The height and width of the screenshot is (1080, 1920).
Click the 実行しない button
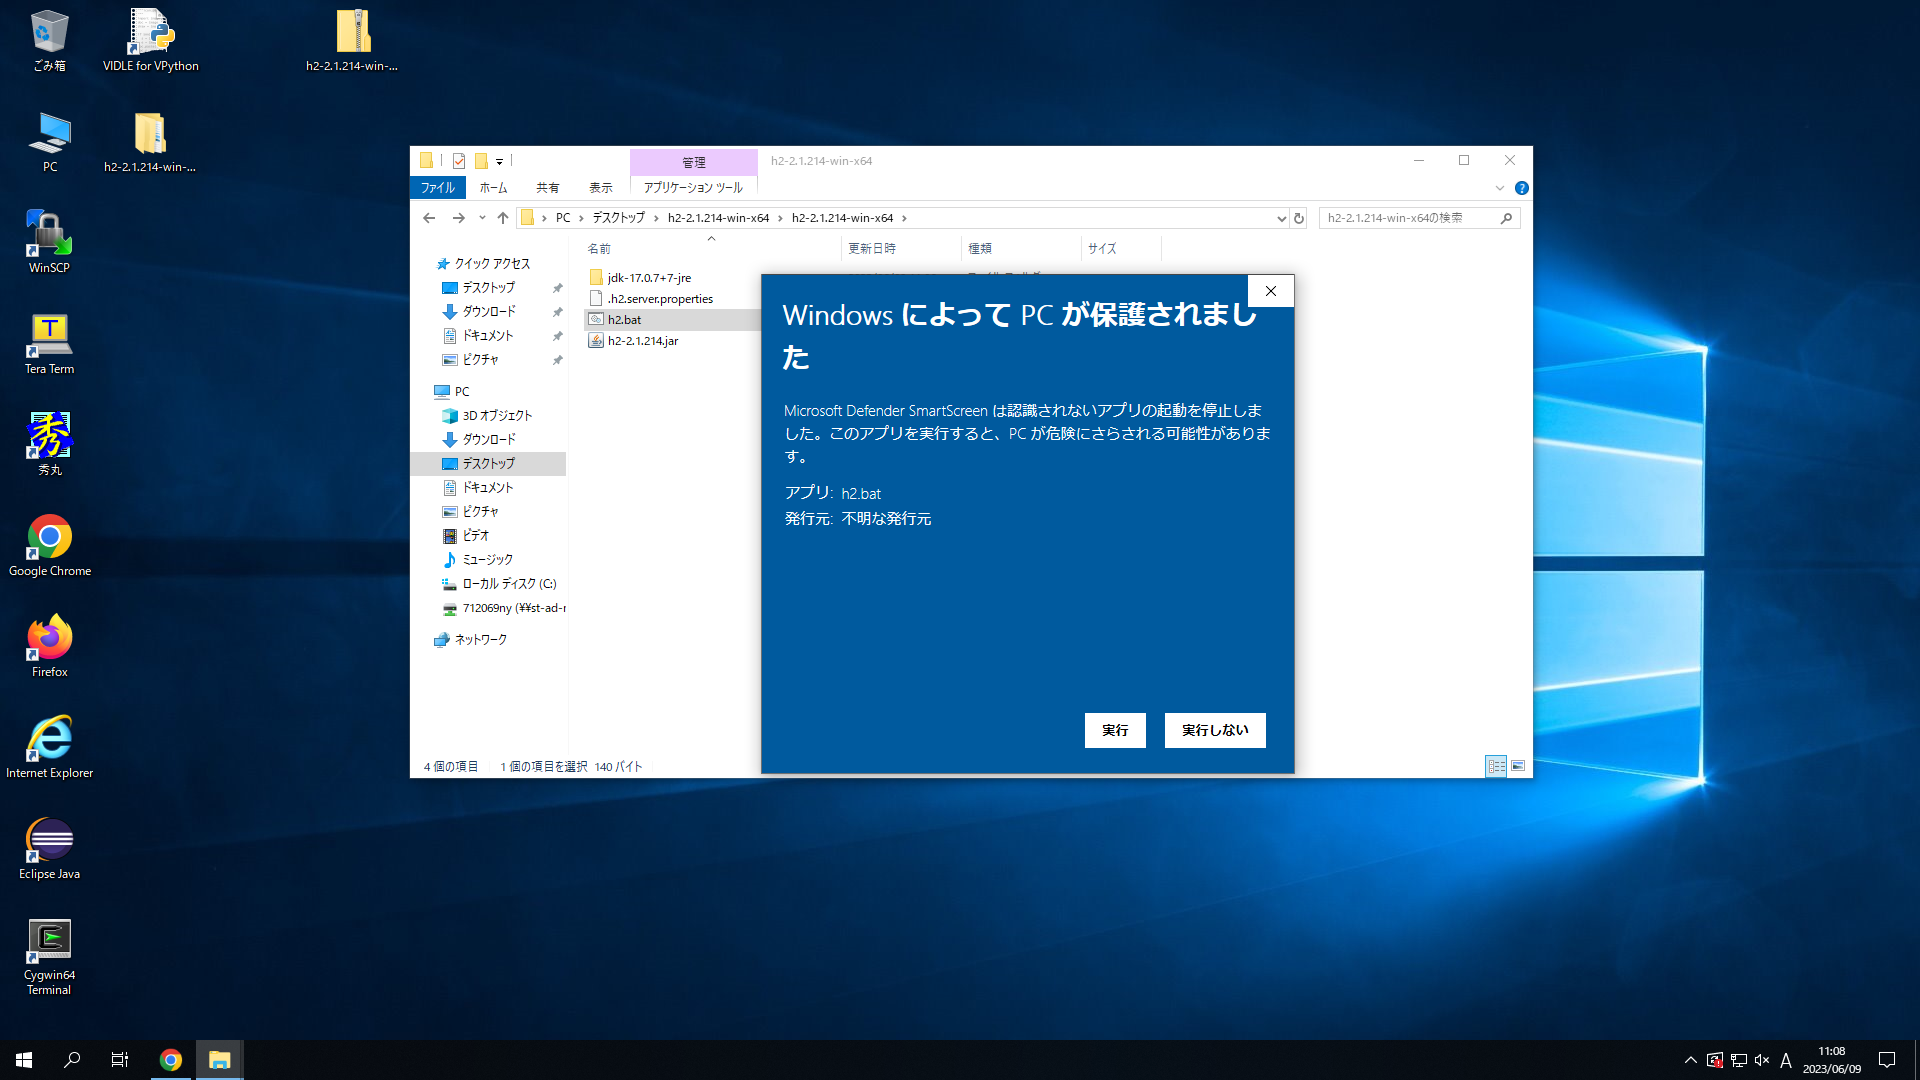click(1214, 730)
